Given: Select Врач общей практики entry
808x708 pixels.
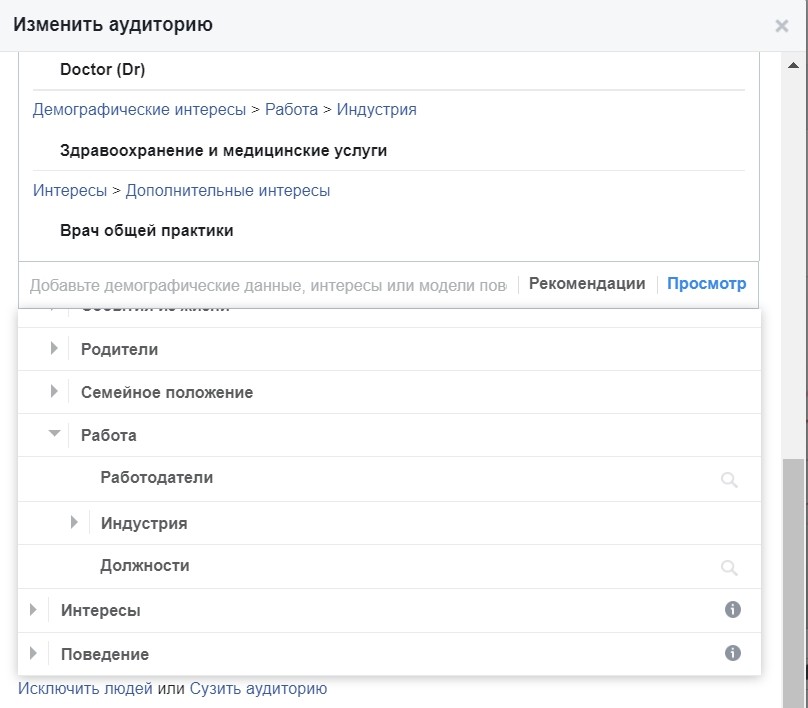Looking at the screenshot, I should (146, 230).
